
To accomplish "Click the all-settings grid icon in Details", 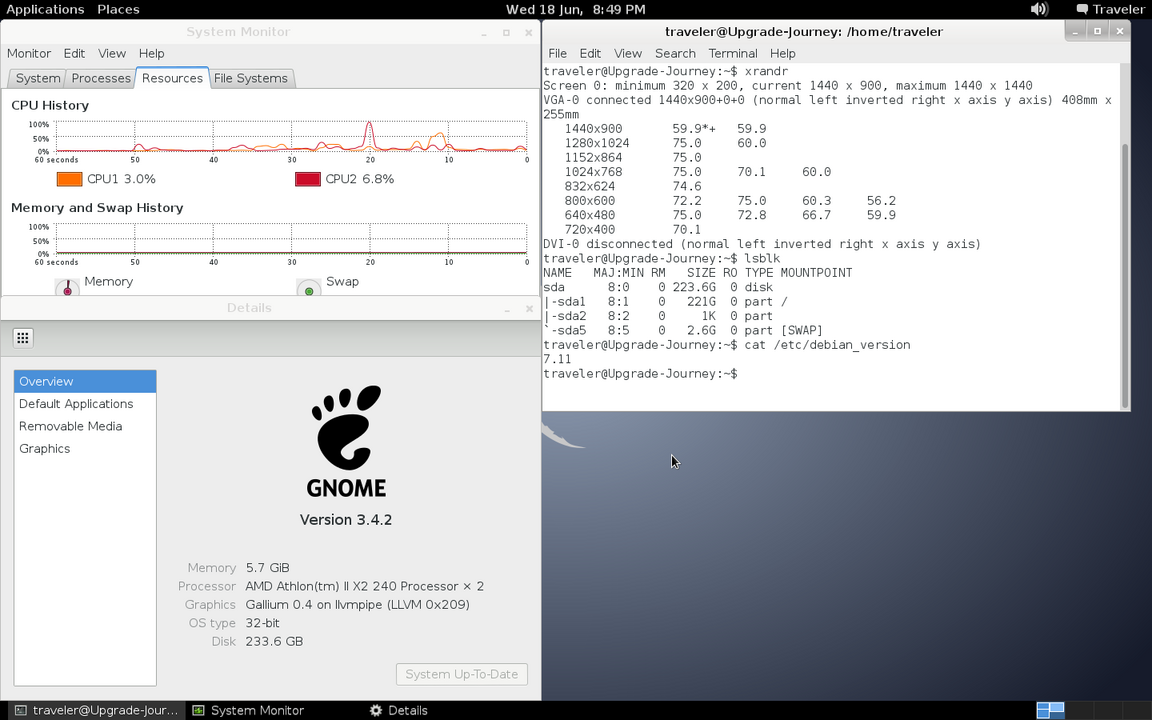I will 23,338.
